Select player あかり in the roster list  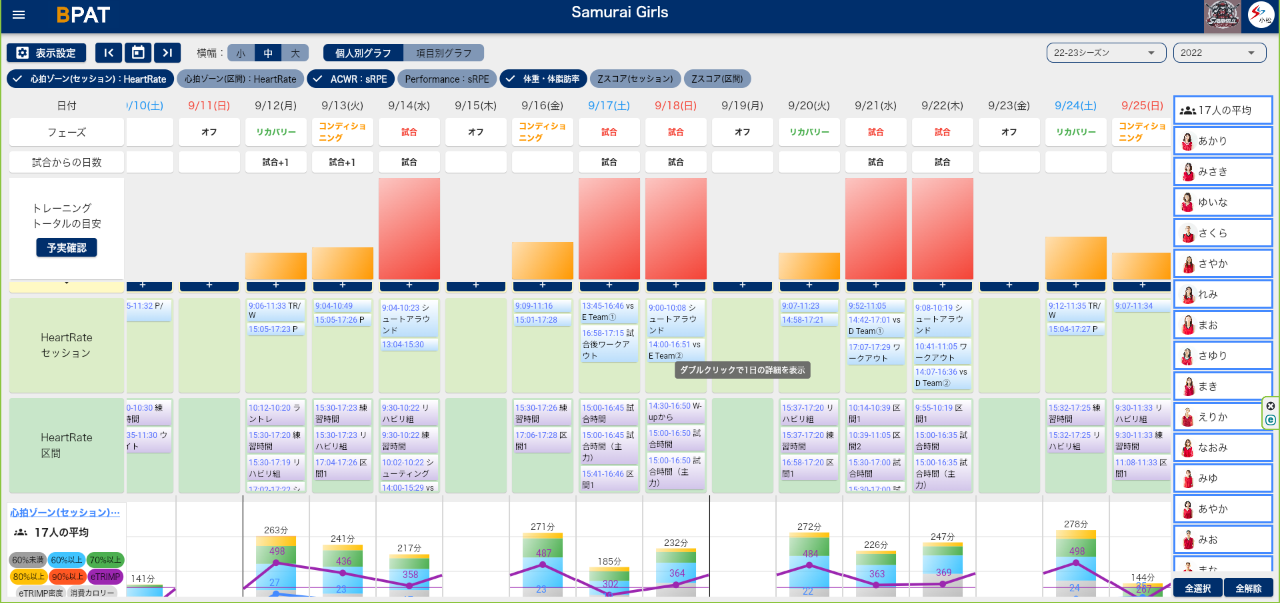coord(1222,141)
